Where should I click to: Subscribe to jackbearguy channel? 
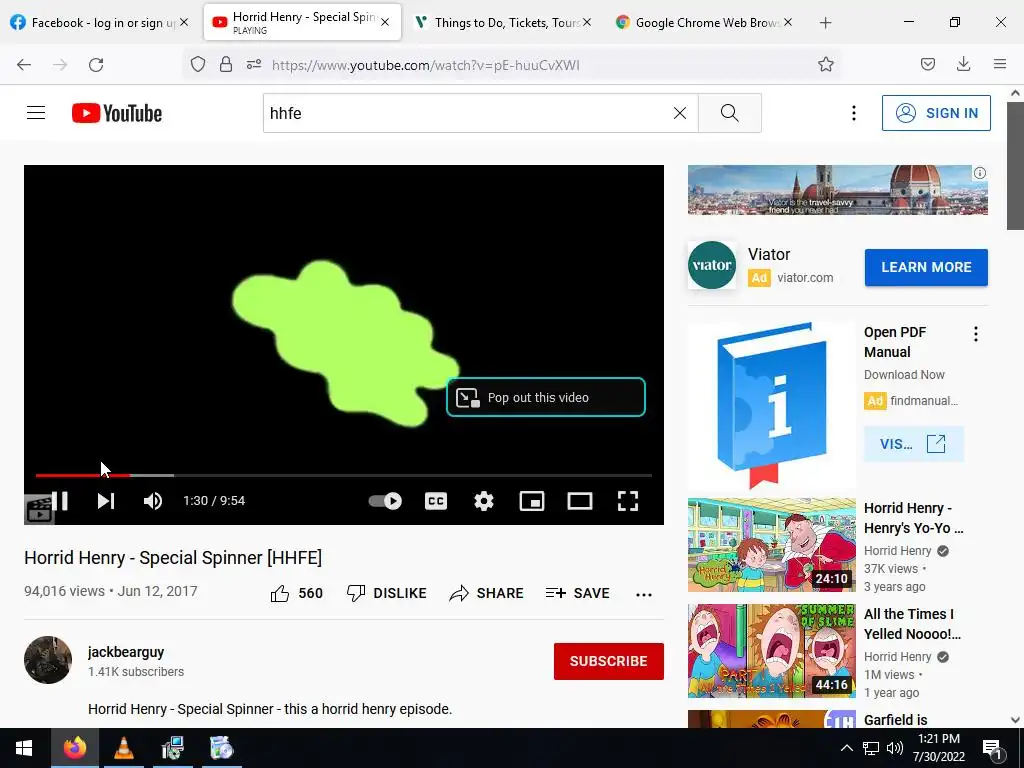tap(609, 661)
